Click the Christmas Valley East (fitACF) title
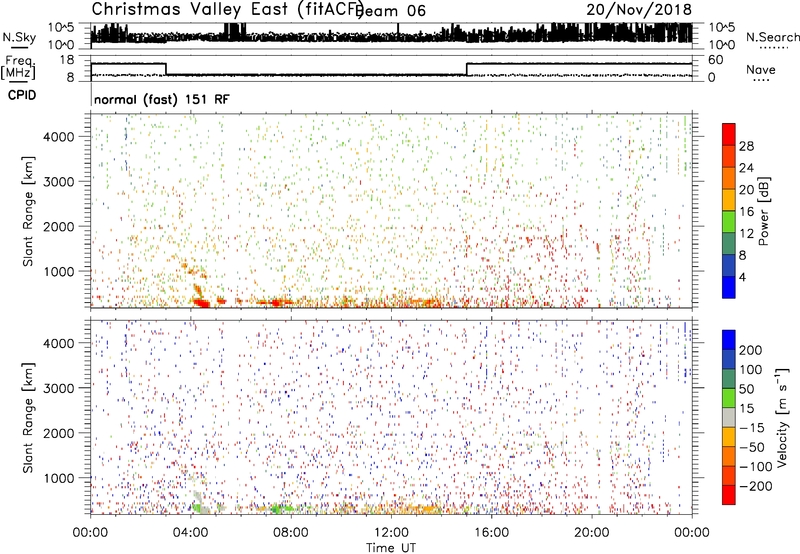The height and width of the screenshot is (554, 800). [227, 9]
